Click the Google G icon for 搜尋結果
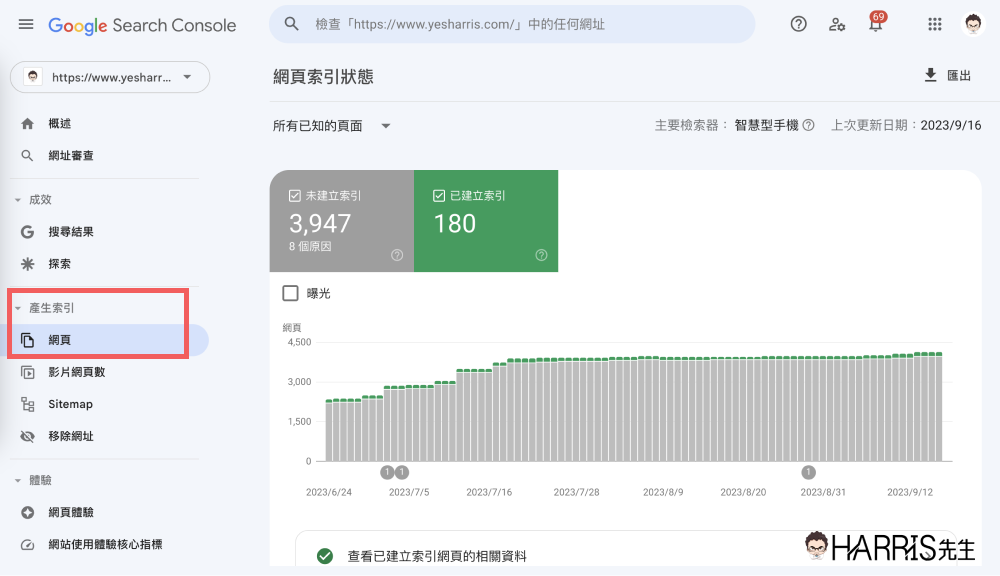This screenshot has width=1000, height=576. click(x=27, y=232)
